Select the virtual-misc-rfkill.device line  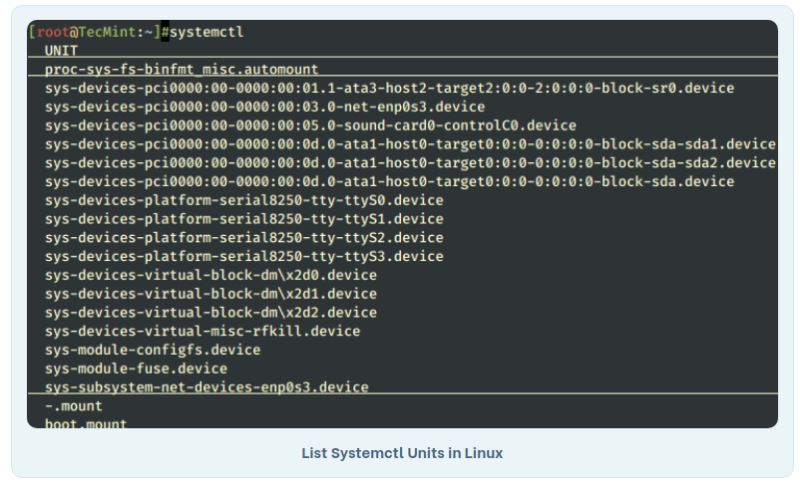(x=202, y=331)
